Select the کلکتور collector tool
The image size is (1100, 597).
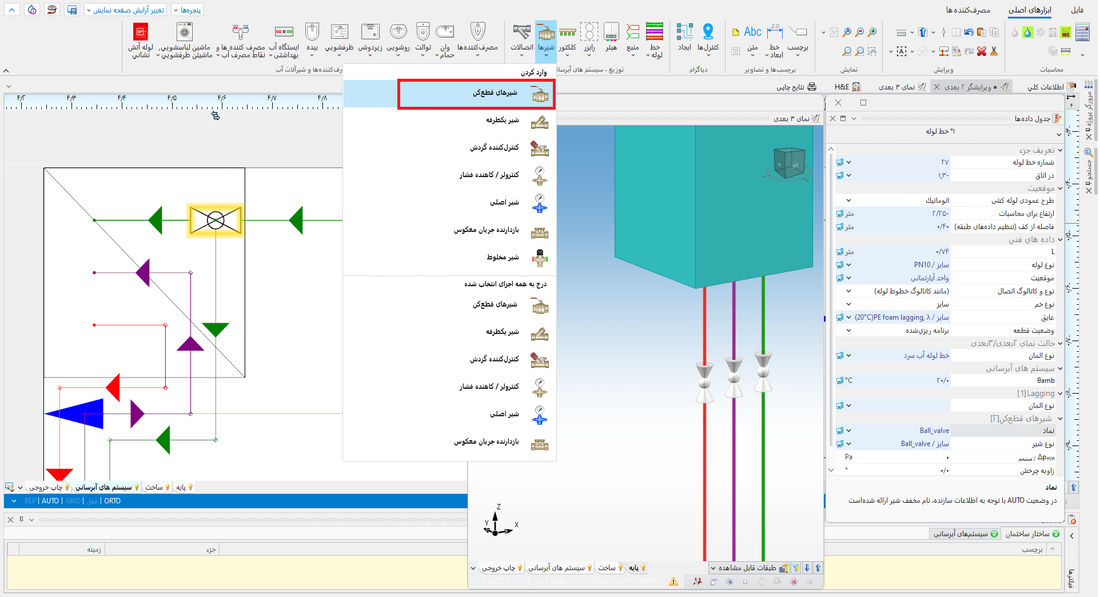click(568, 38)
